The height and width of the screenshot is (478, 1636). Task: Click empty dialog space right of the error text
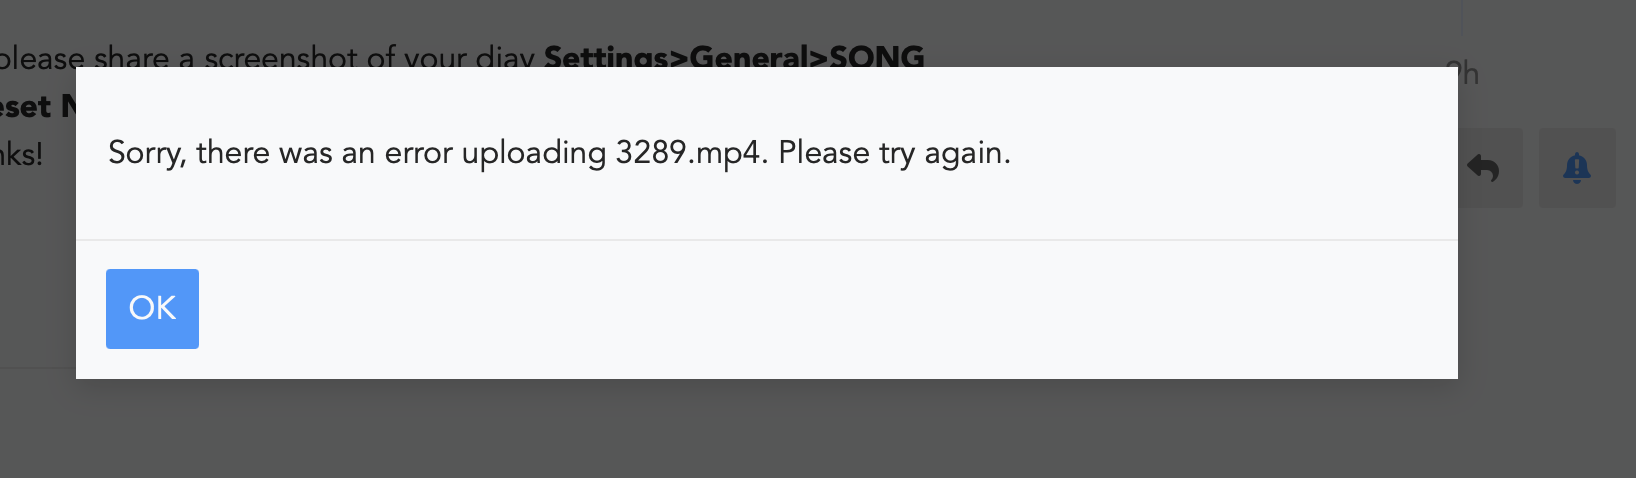pyautogui.click(x=1230, y=153)
